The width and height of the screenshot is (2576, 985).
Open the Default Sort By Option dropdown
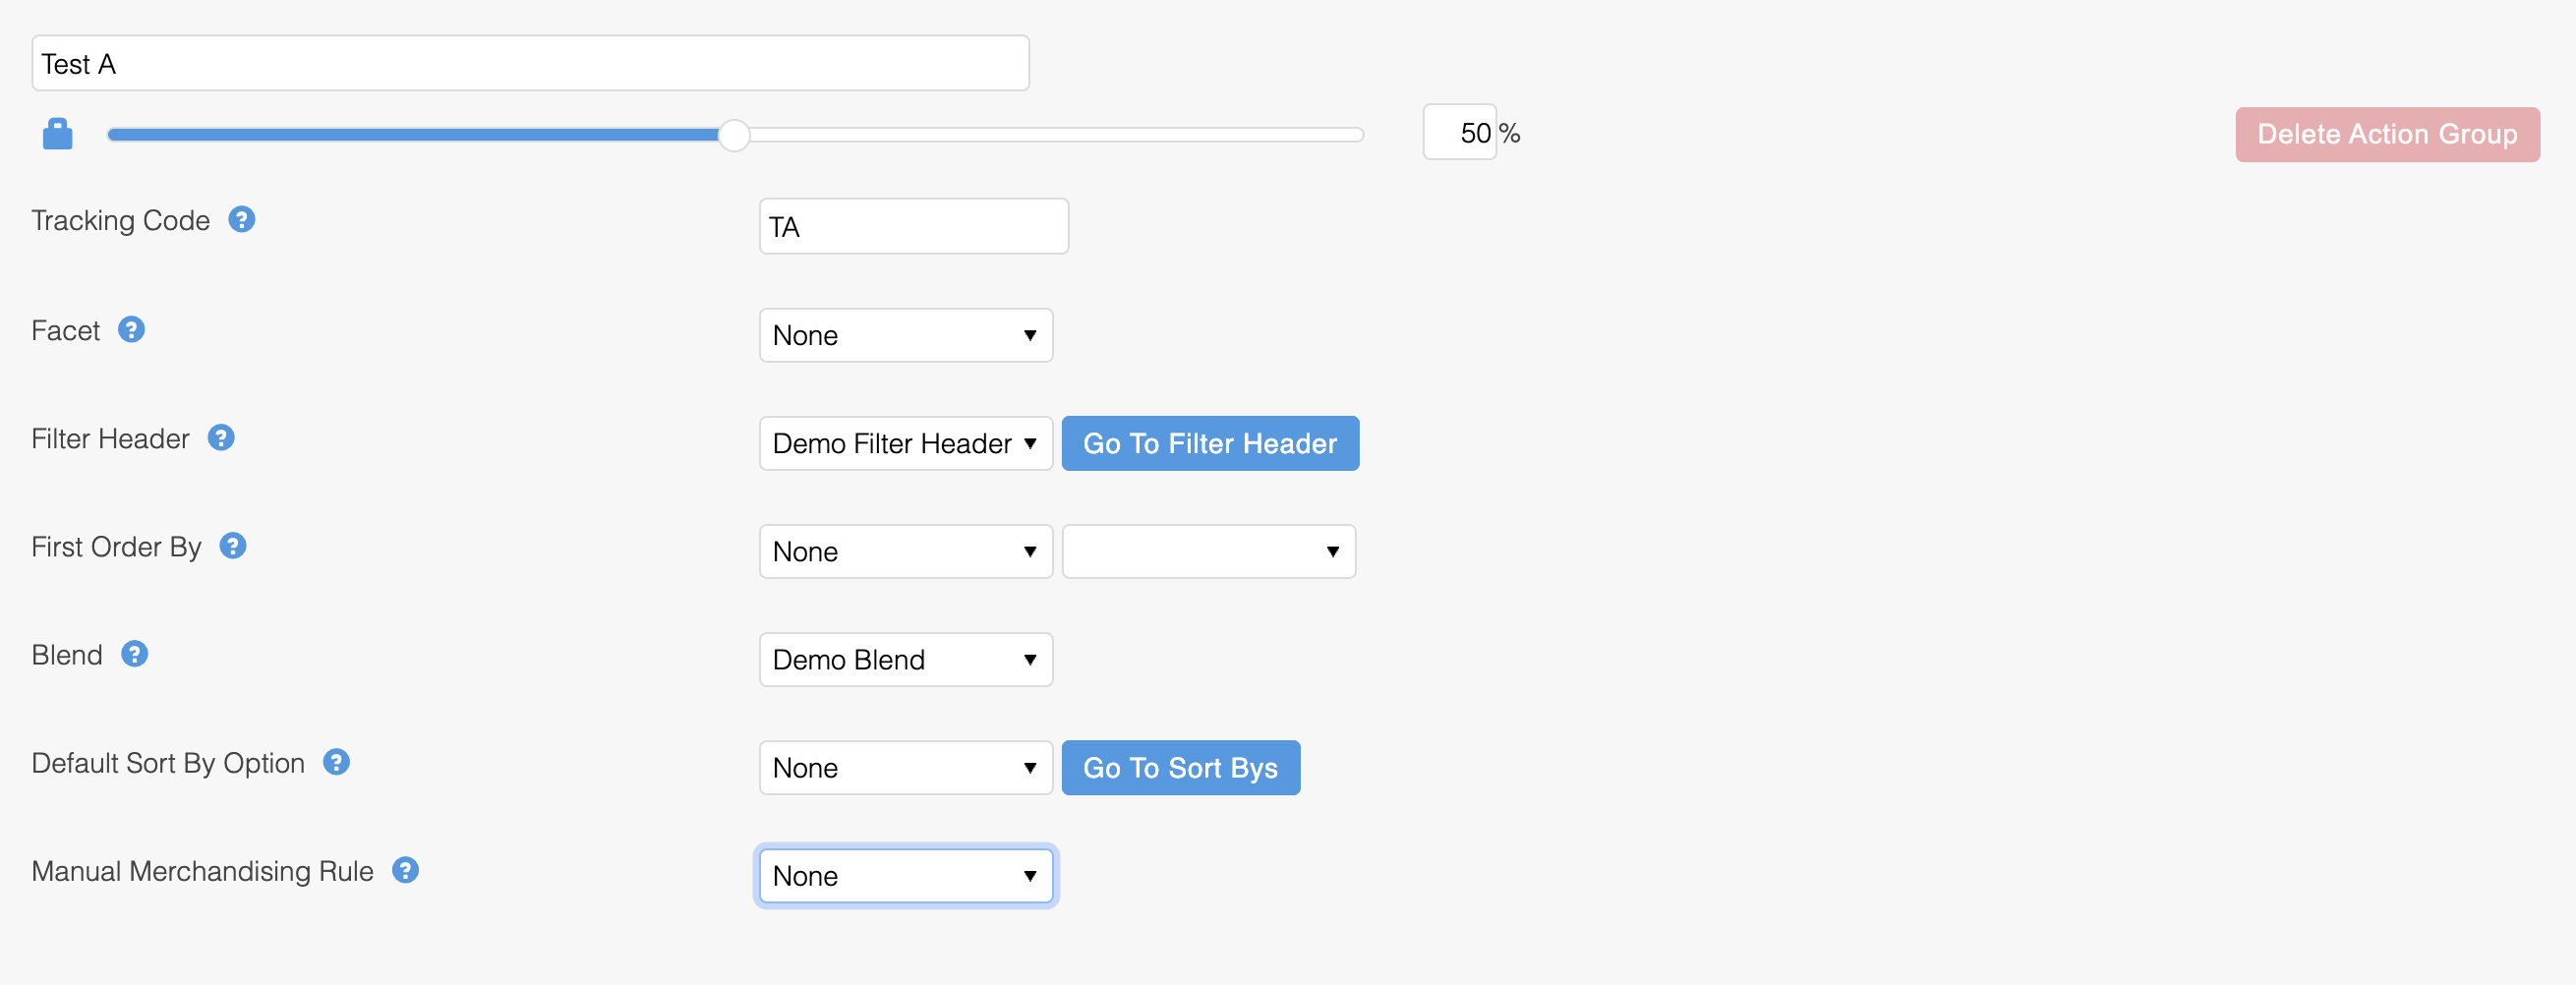(x=905, y=767)
